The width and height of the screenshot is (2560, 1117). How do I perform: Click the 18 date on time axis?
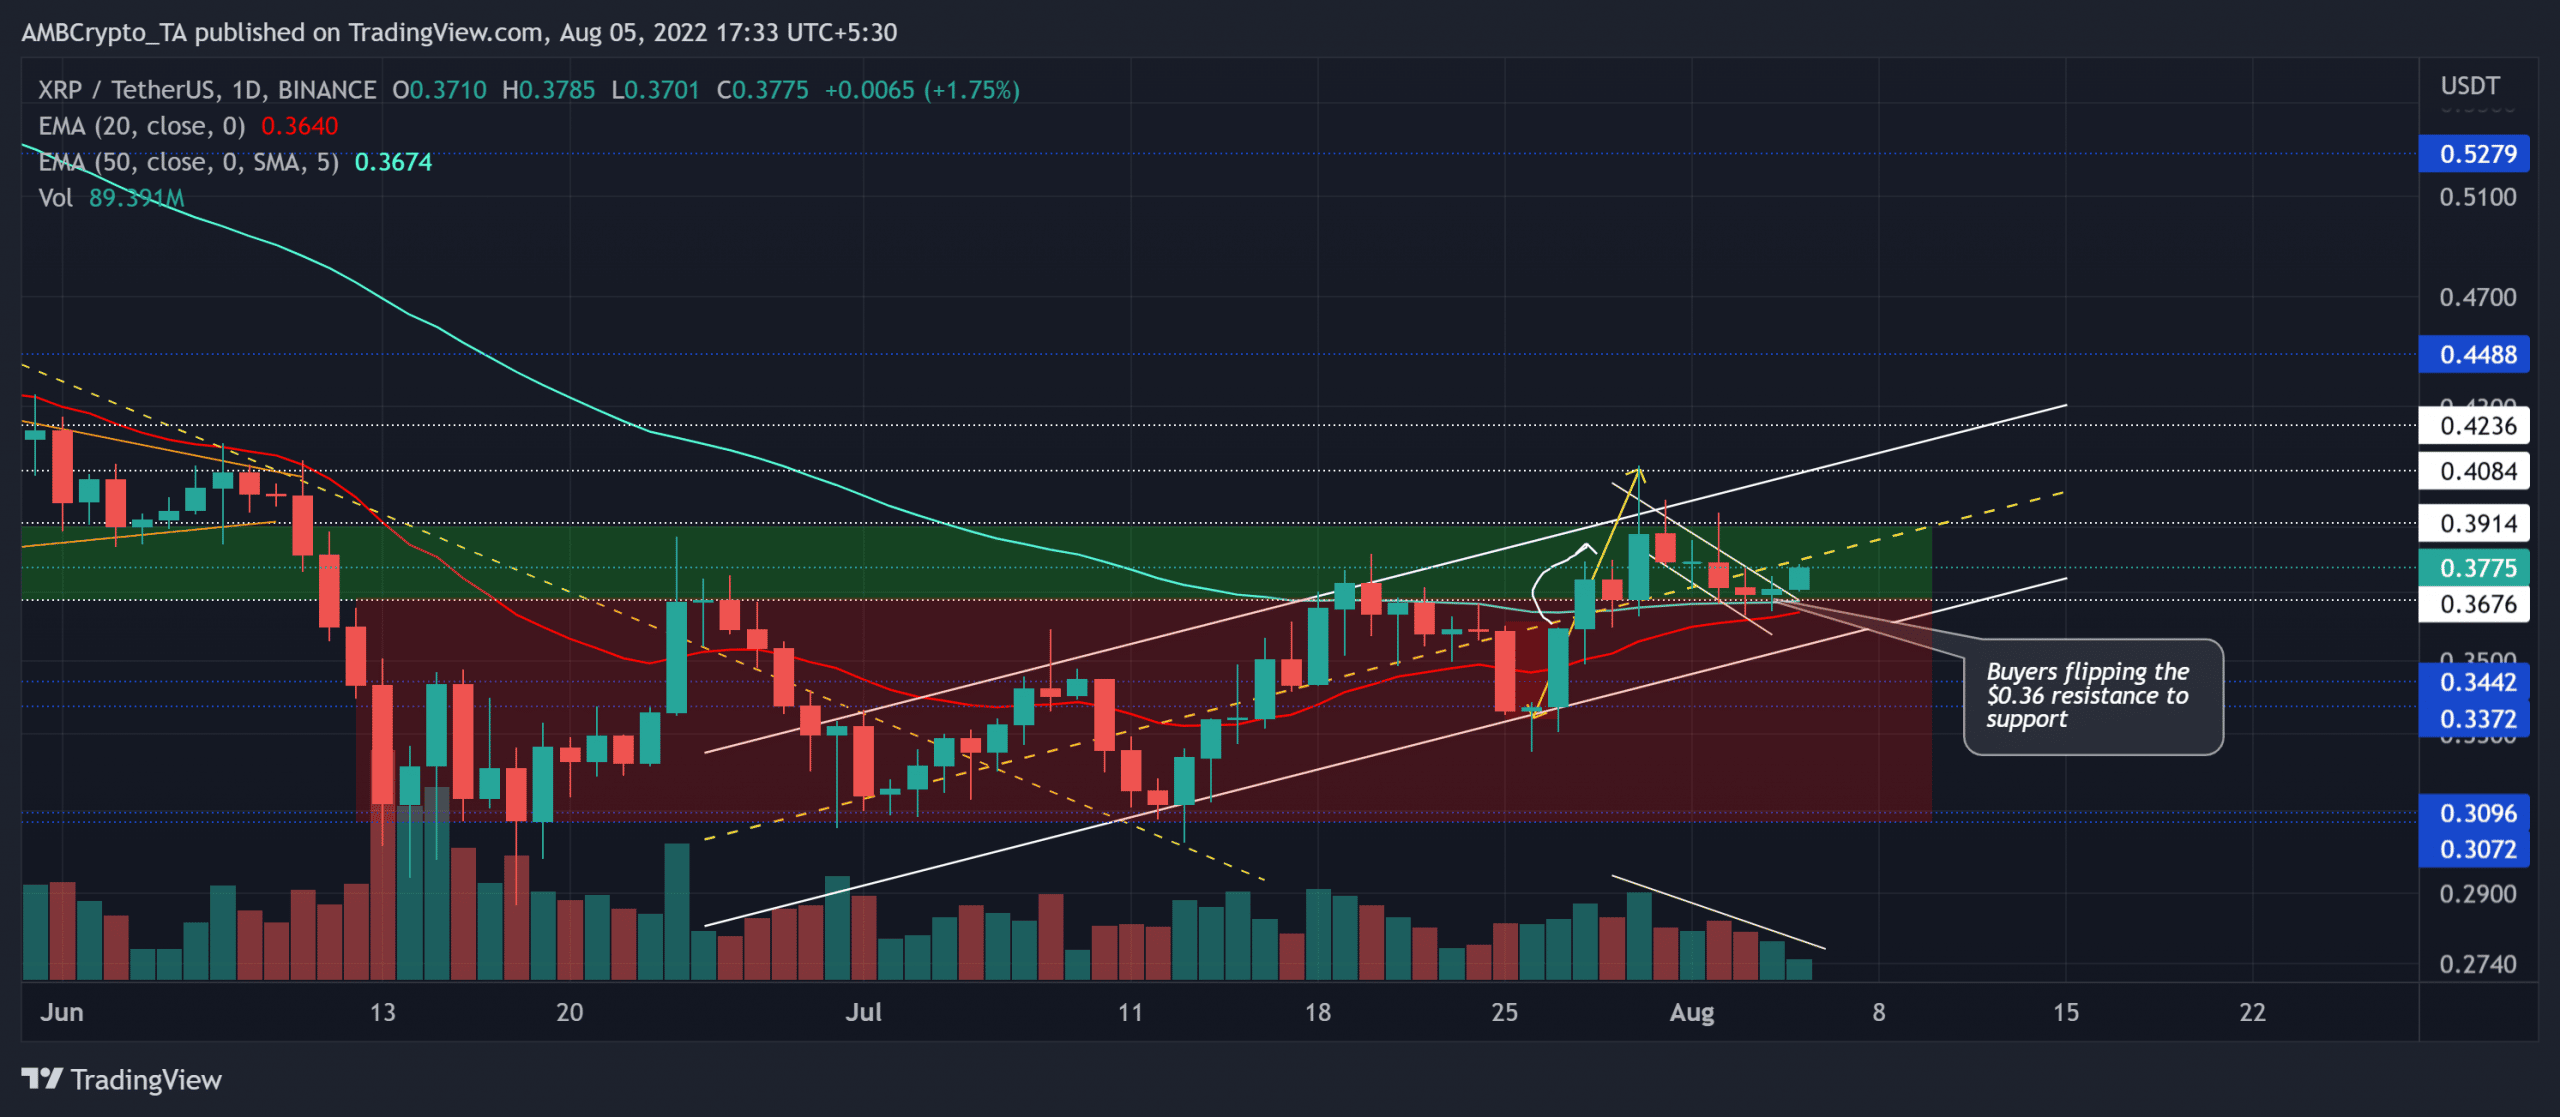click(1317, 1012)
